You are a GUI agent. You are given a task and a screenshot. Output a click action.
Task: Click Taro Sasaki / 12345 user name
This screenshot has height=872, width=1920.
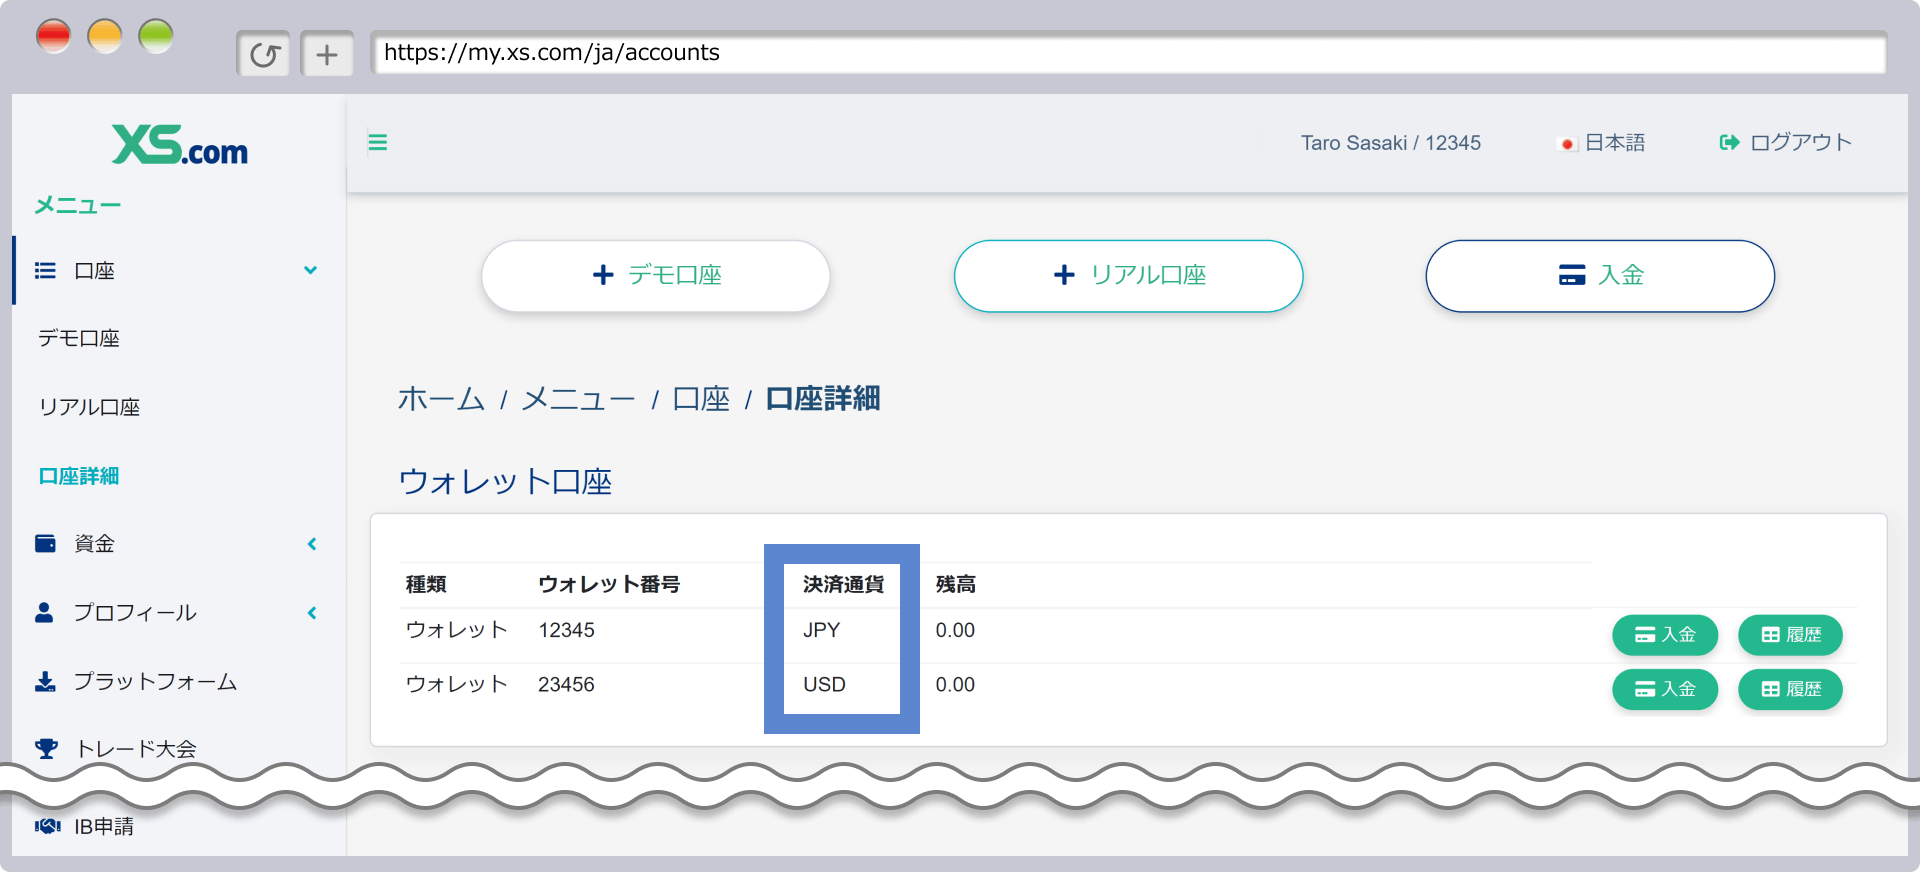1390,143
